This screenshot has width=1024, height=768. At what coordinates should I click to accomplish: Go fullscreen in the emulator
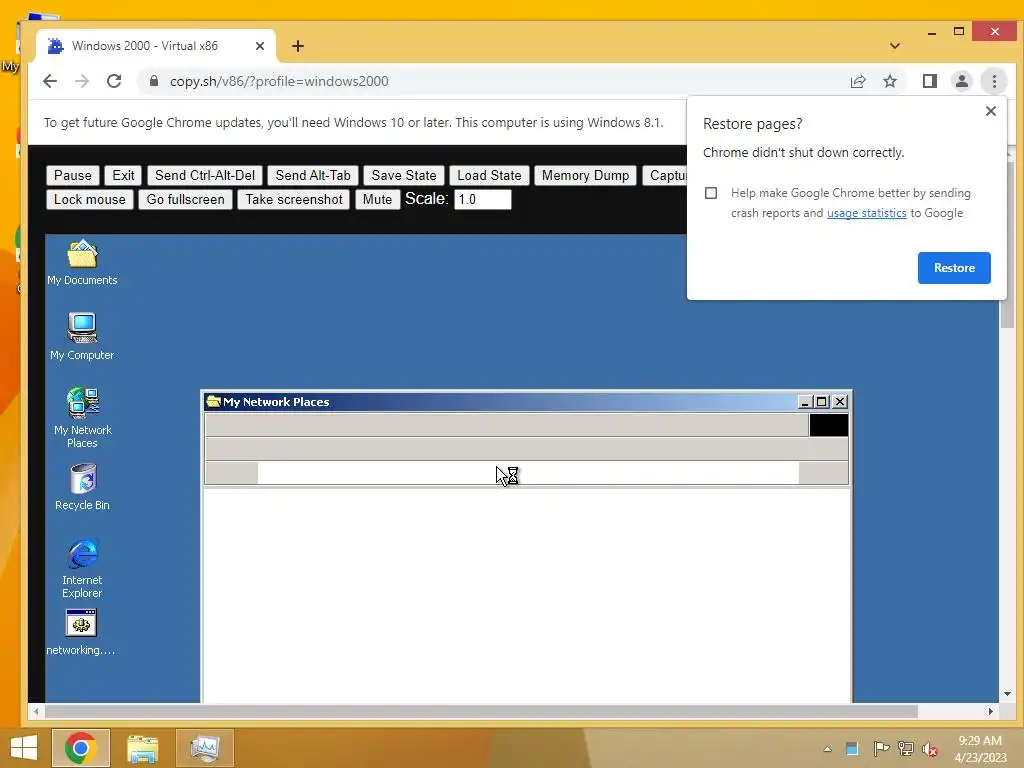(x=185, y=199)
